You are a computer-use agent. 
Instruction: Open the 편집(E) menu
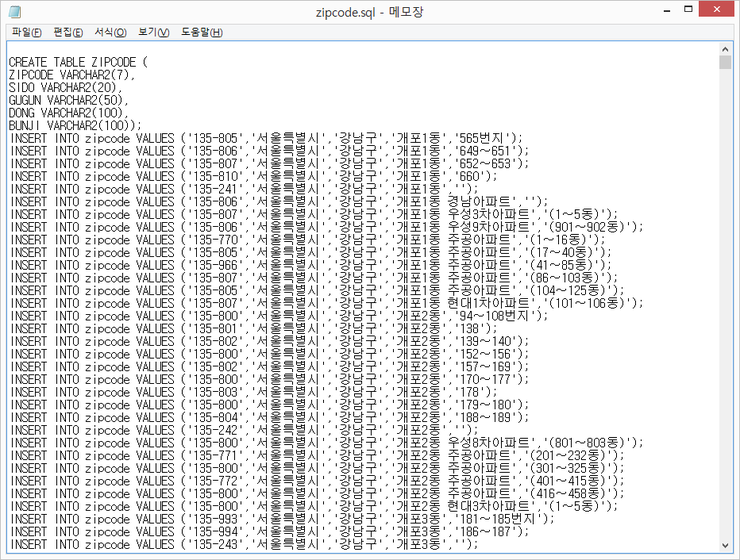(68, 32)
